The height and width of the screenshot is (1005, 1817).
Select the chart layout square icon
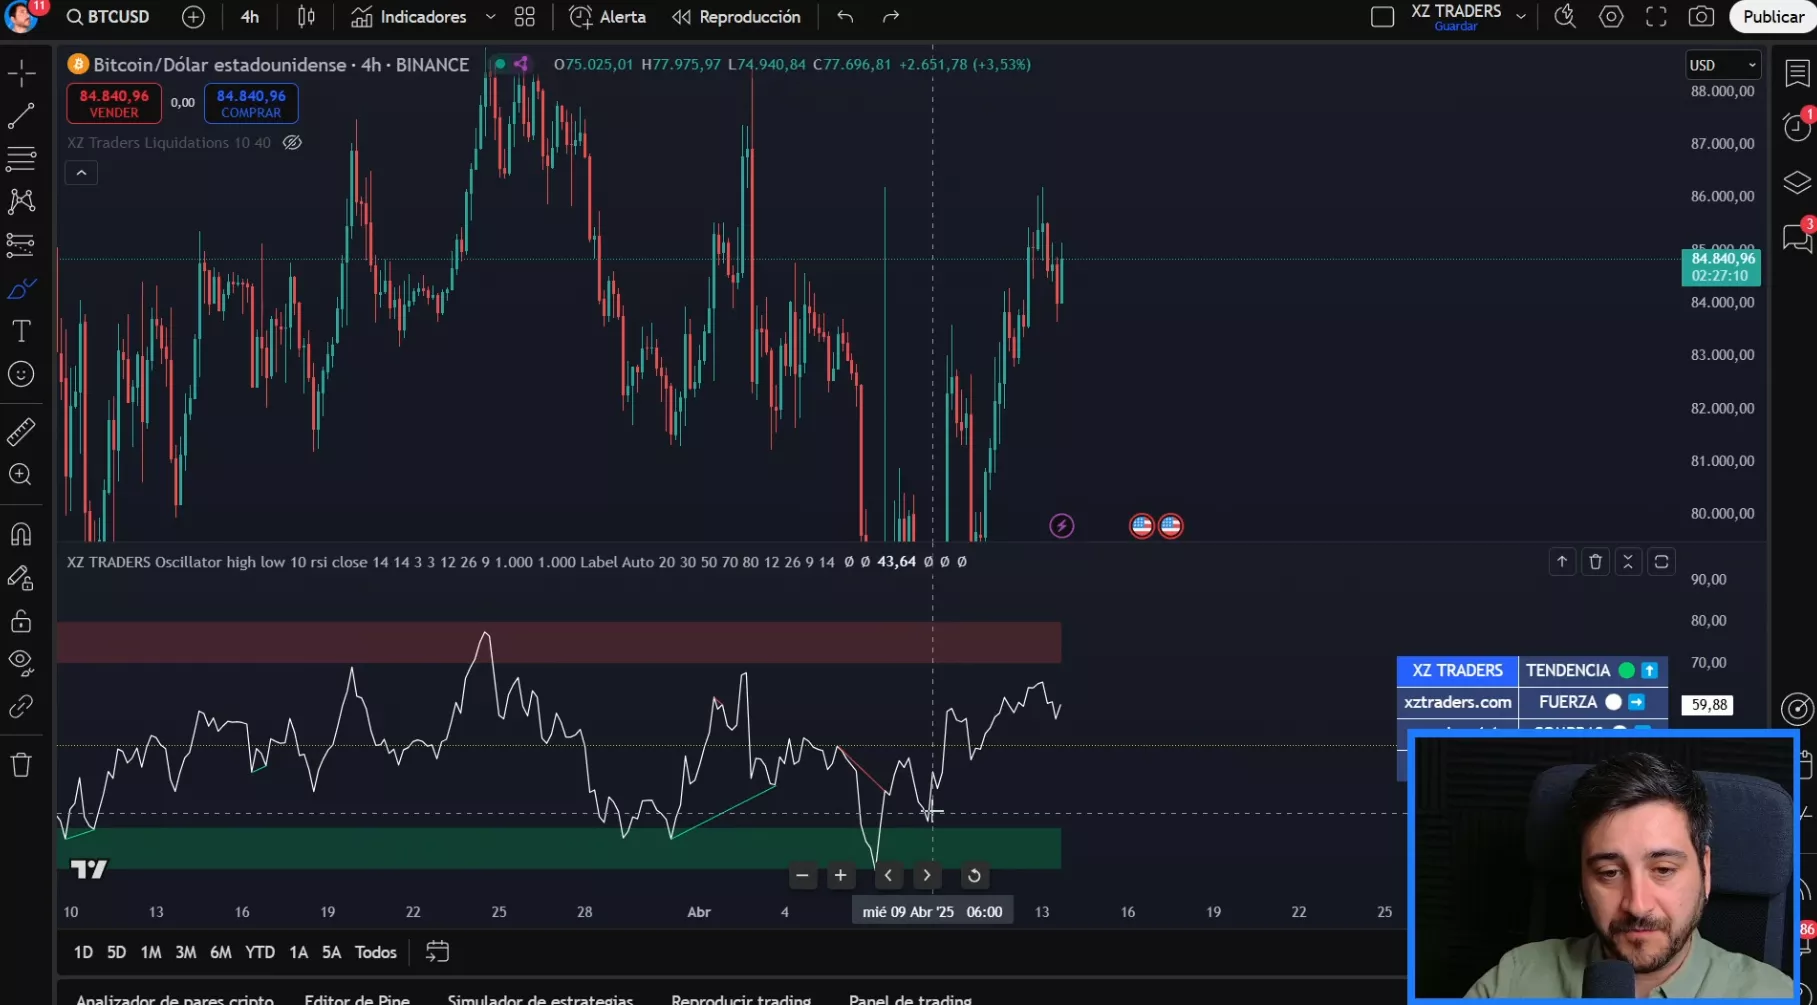1382,17
